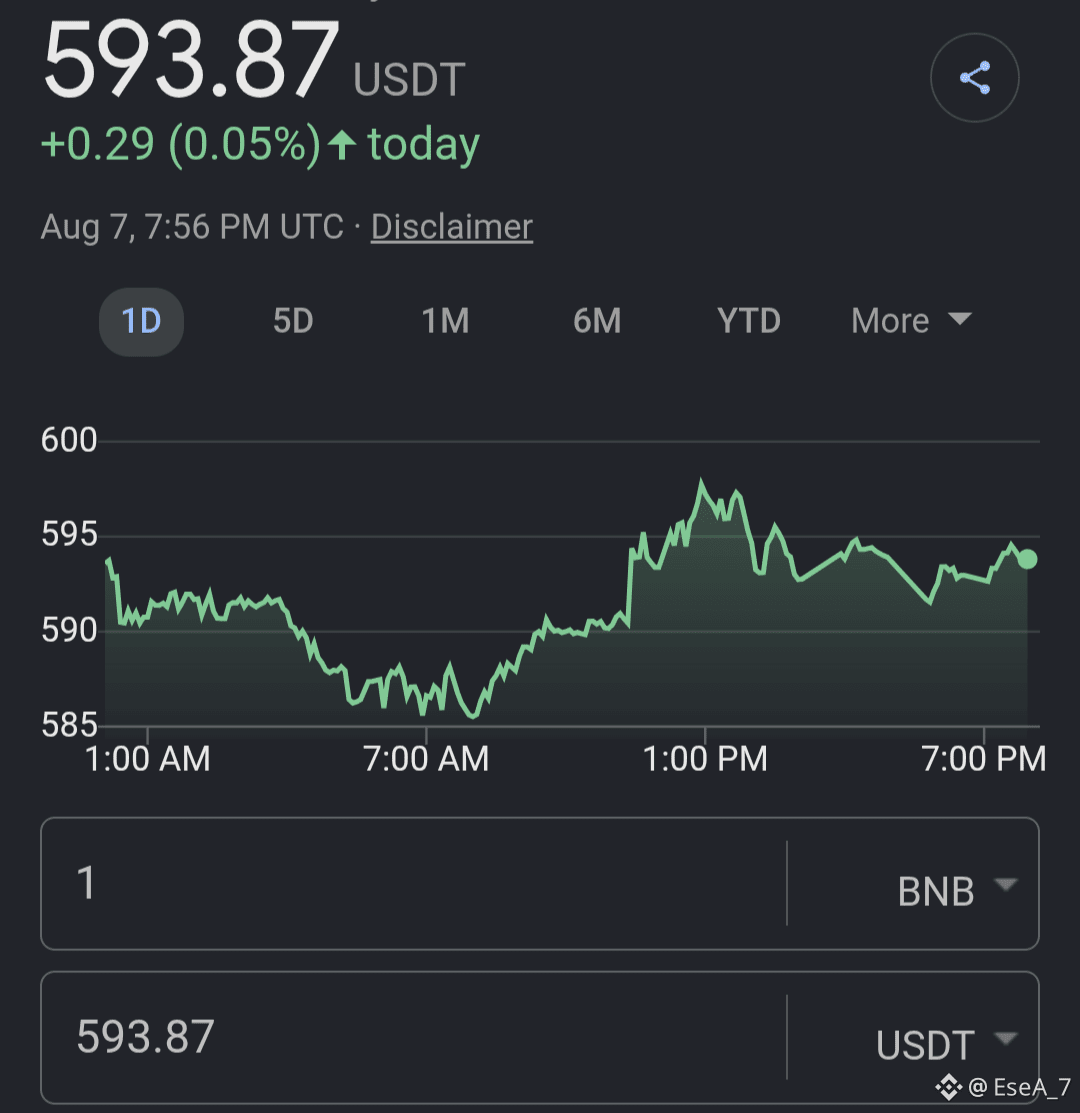Screen dimensions: 1080x1113
Task: Open the USDT currency dropdown
Action: (x=946, y=1045)
